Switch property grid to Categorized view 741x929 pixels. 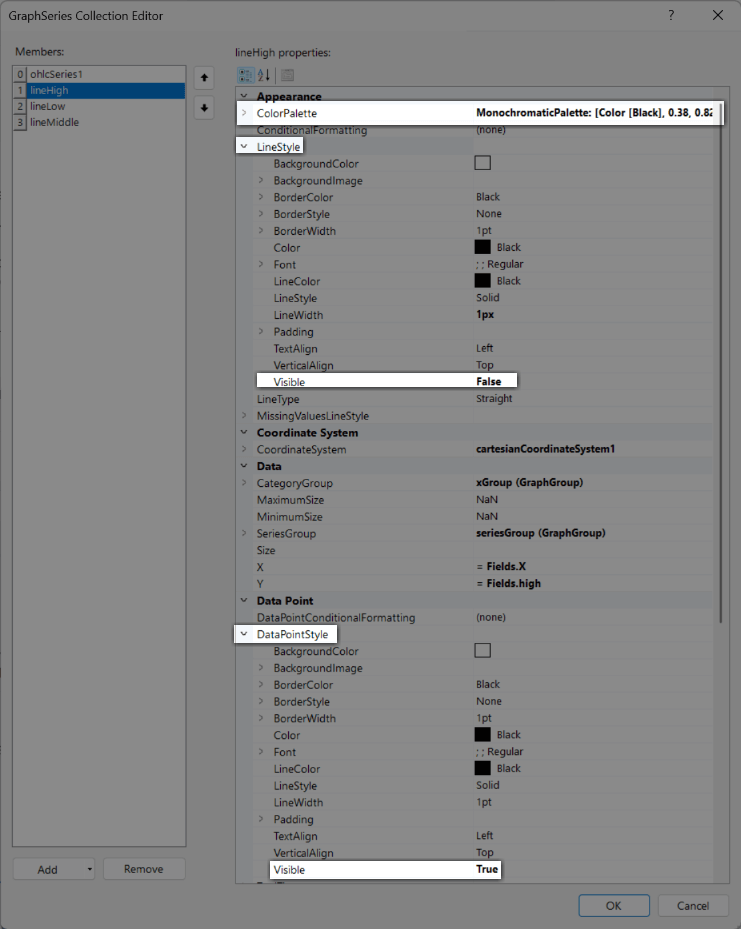pos(246,75)
